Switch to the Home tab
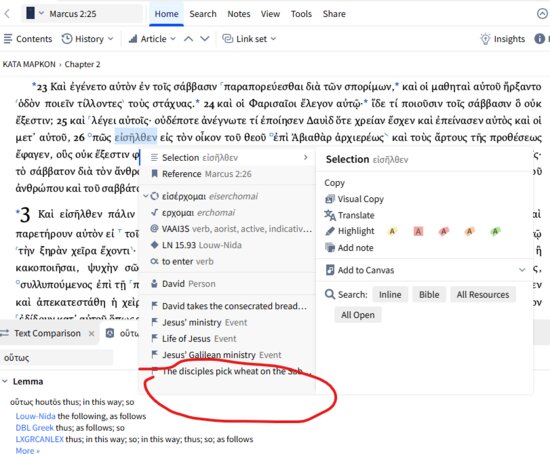550x455 pixels. (166, 14)
